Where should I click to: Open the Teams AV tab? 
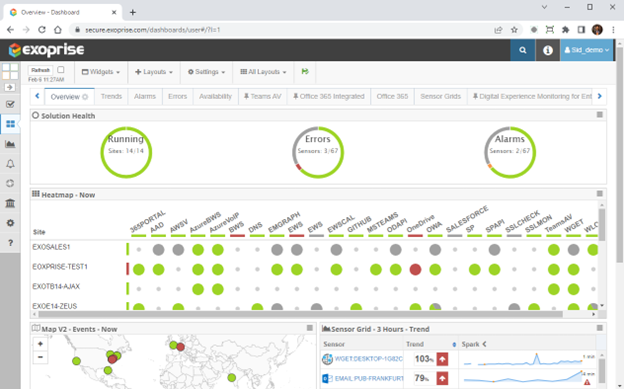coord(262,96)
